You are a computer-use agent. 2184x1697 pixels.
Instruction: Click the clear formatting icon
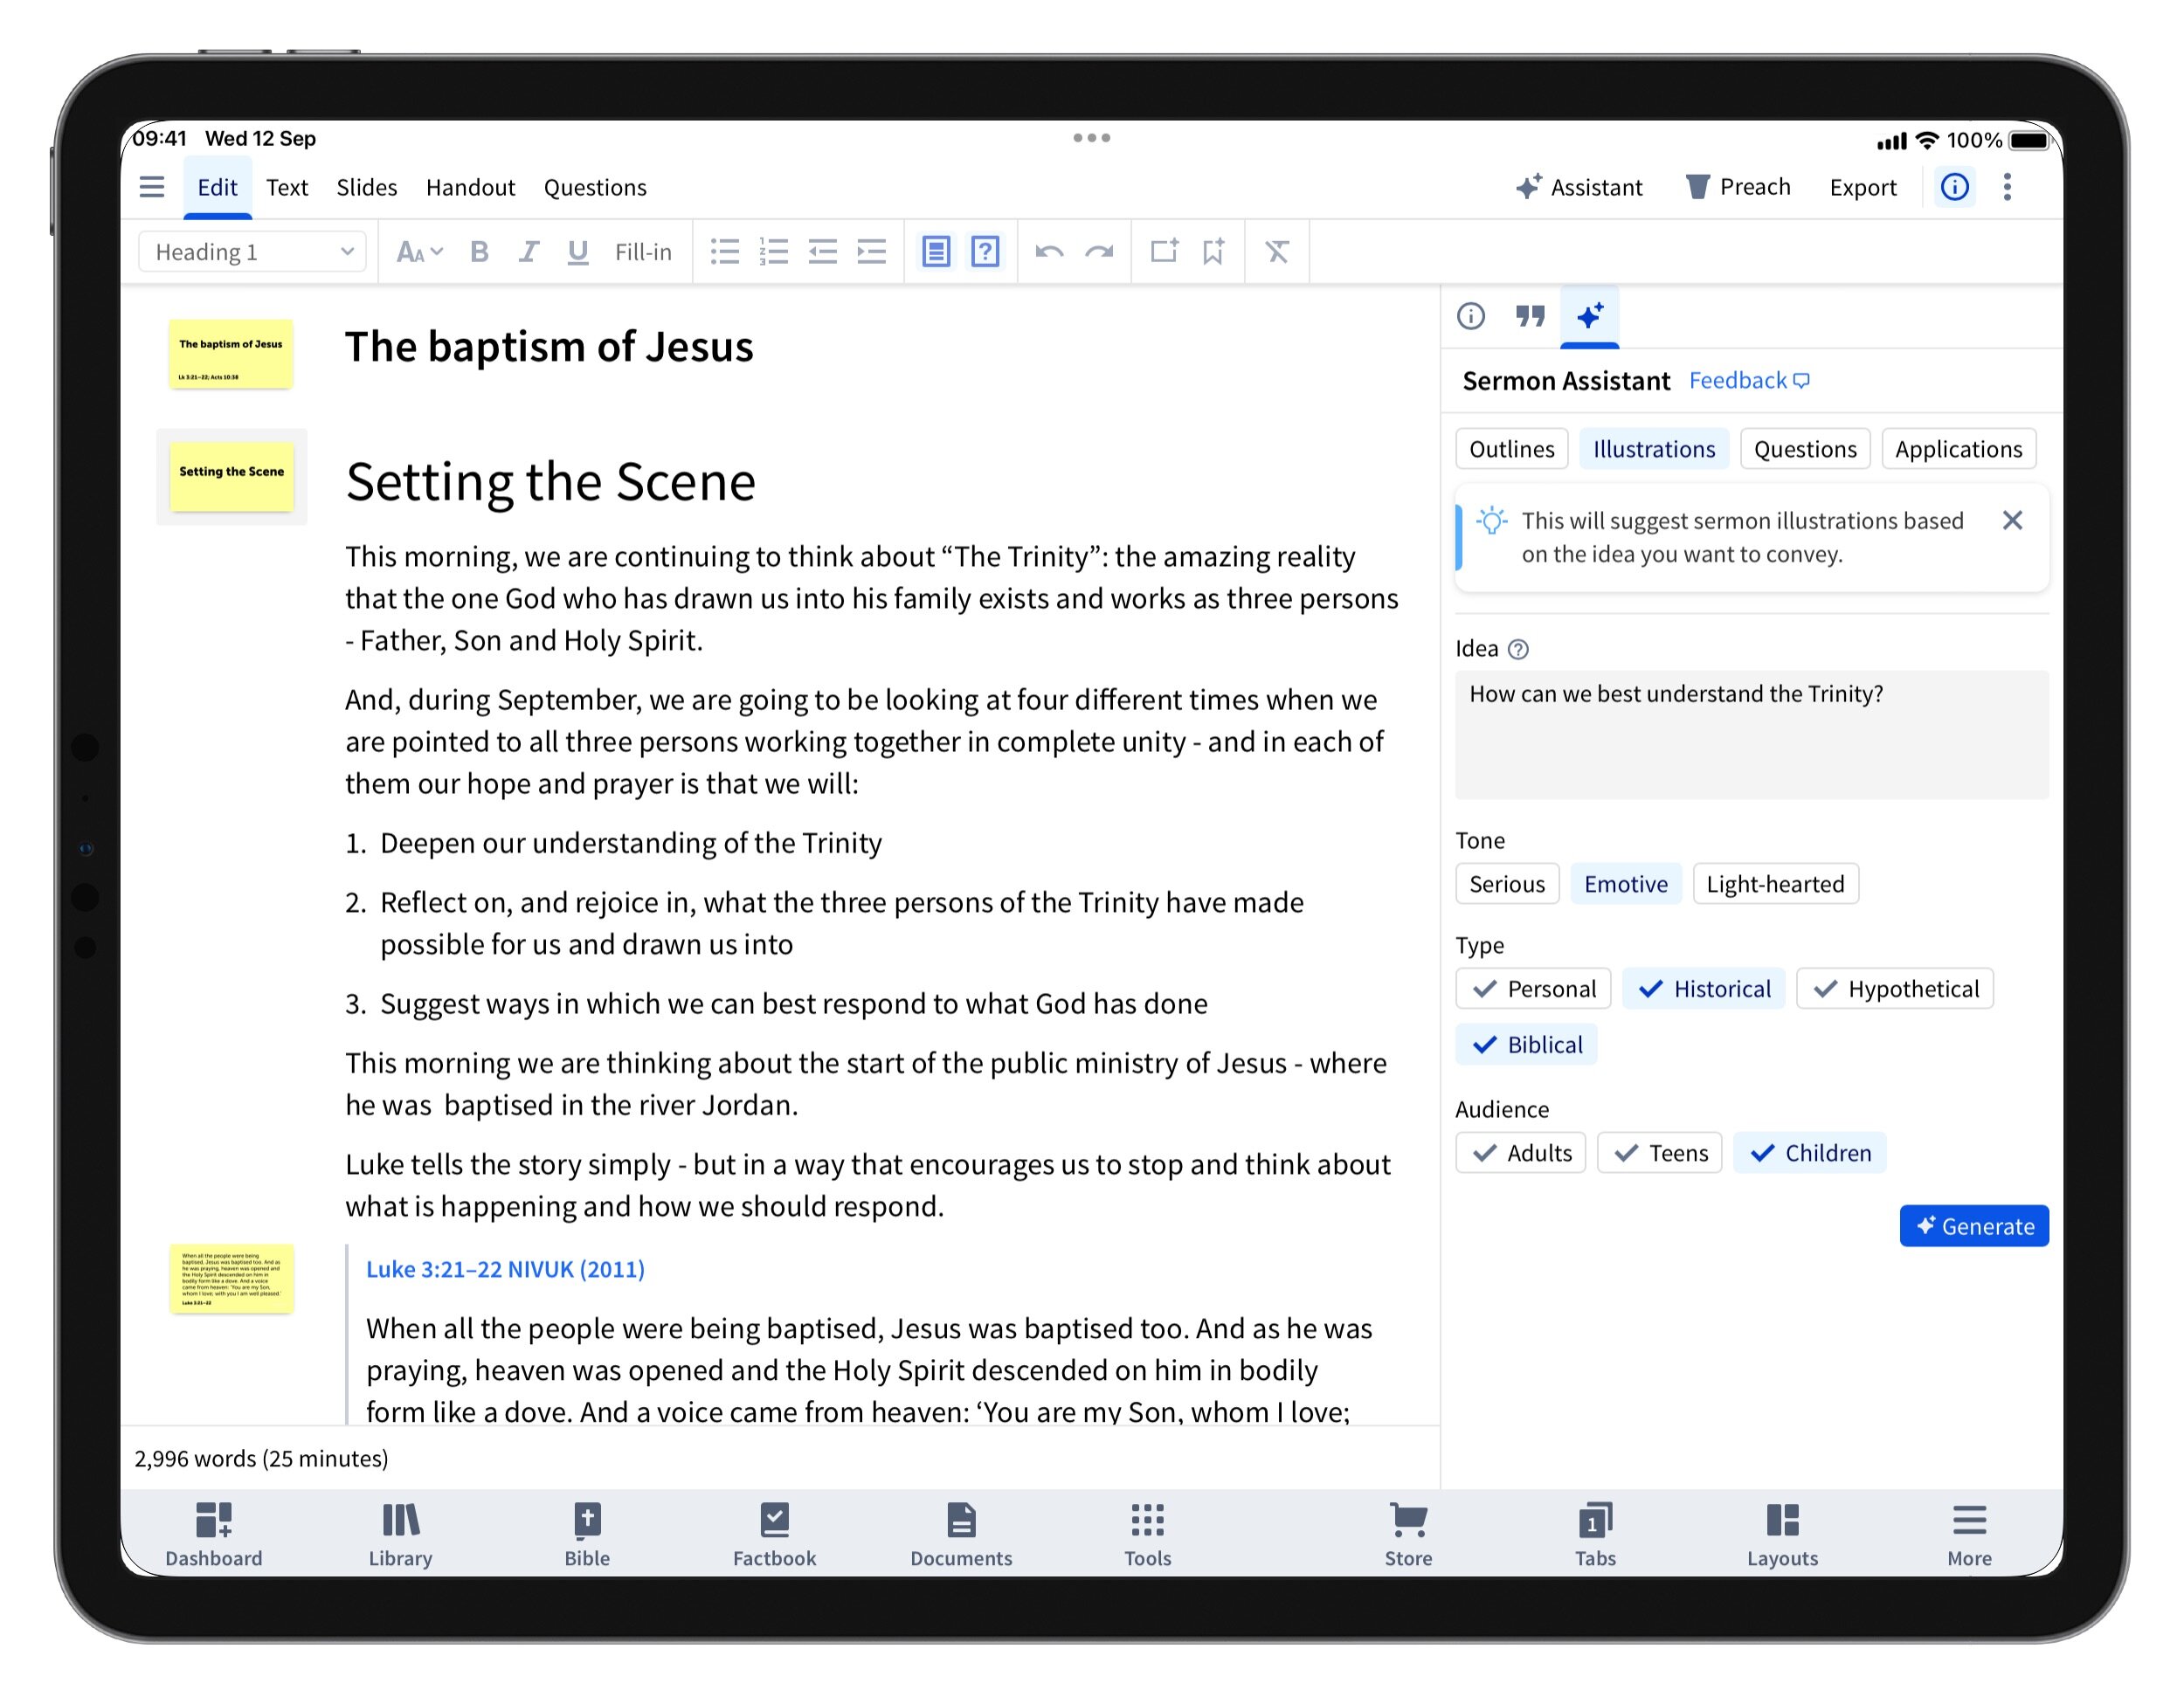click(x=1277, y=252)
